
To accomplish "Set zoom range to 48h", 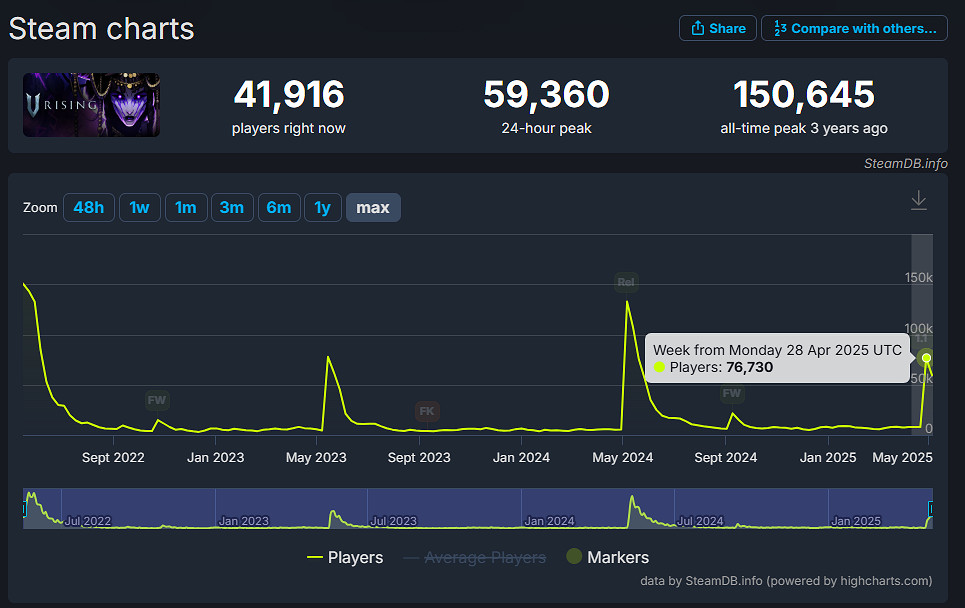I will tap(88, 207).
